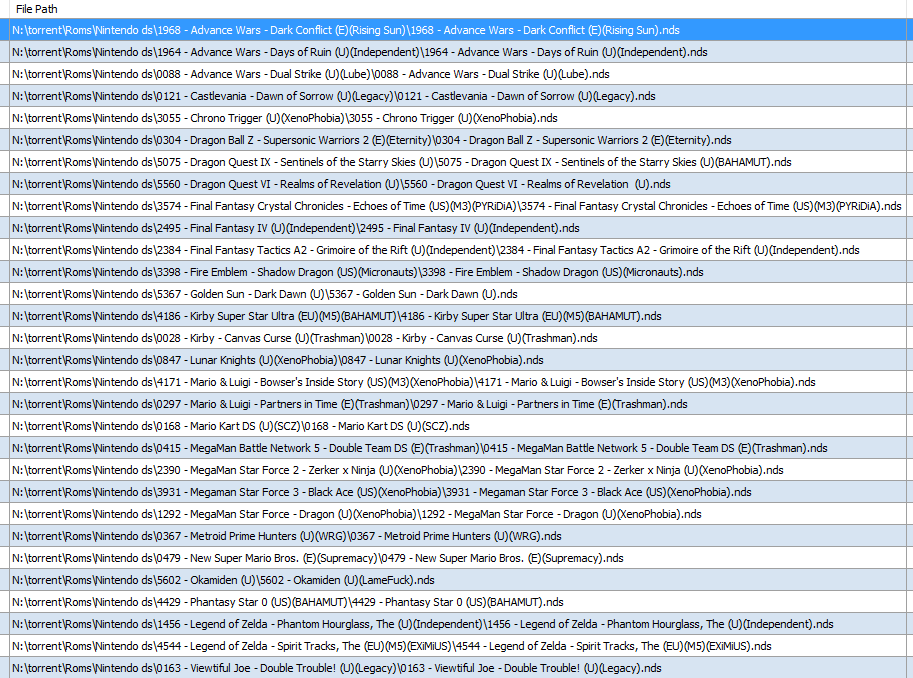Select Final Fantasy Tactics A2 row
Image resolution: width=913 pixels, height=678 pixels.
[x=458, y=250]
